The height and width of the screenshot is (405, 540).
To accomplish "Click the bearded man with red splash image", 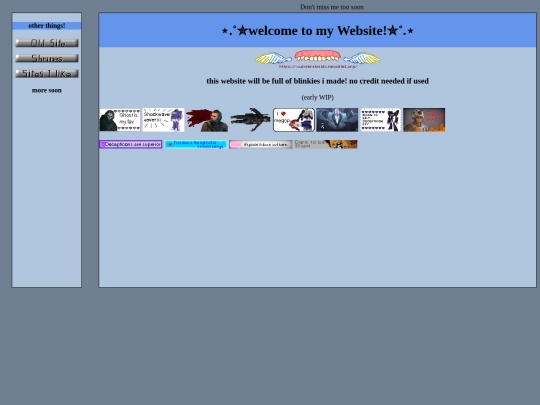I will click(x=207, y=120).
